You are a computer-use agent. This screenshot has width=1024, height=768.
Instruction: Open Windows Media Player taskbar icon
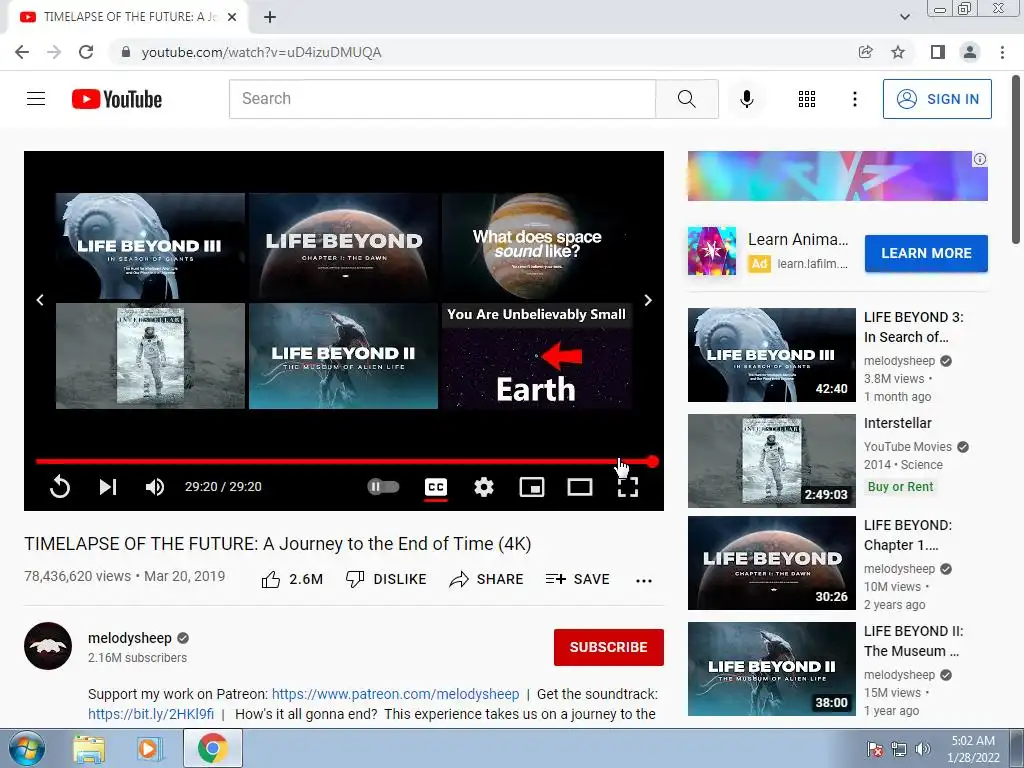149,749
